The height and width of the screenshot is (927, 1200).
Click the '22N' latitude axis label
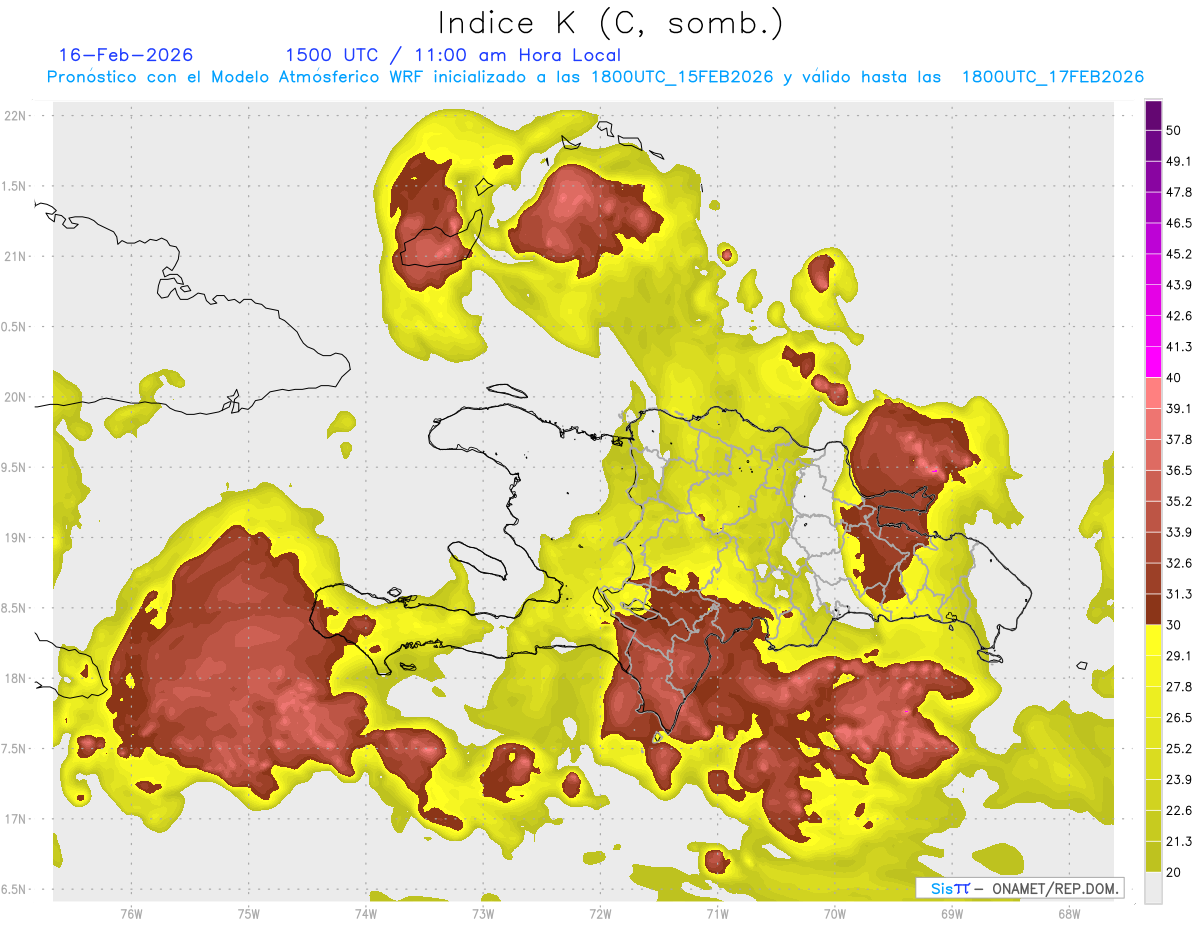click(x=17, y=116)
